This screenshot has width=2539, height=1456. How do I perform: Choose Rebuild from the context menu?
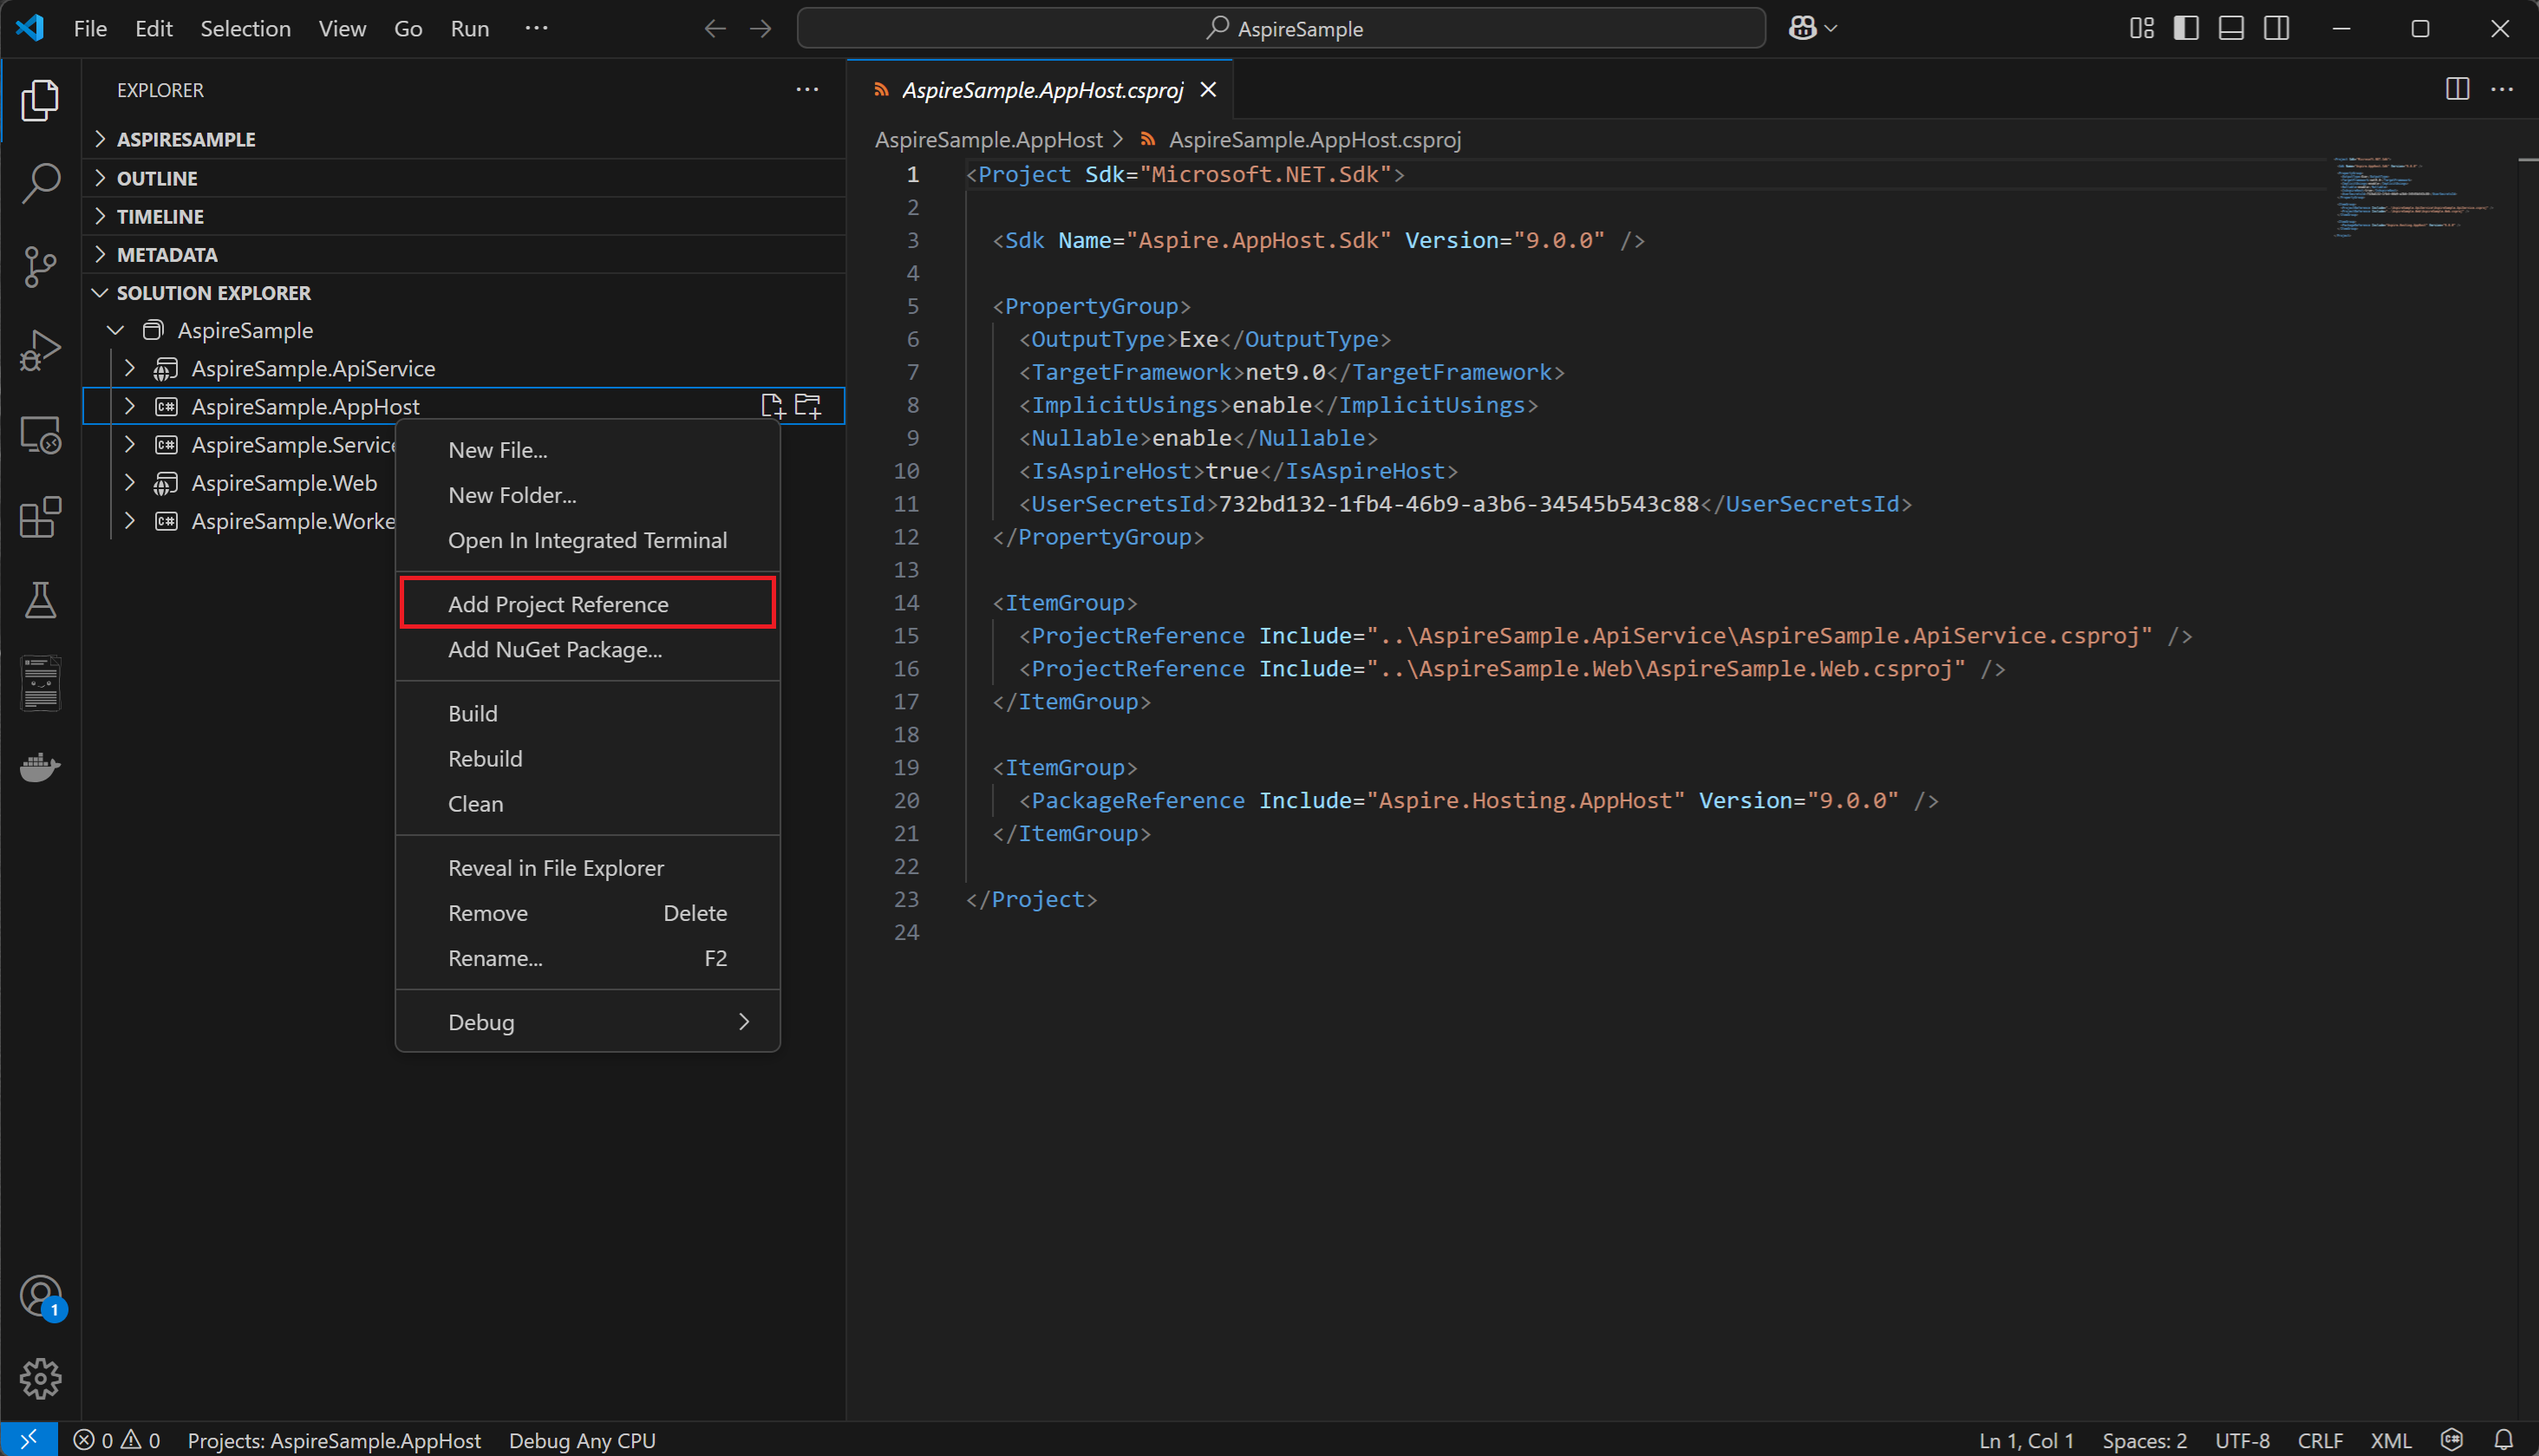coord(485,758)
